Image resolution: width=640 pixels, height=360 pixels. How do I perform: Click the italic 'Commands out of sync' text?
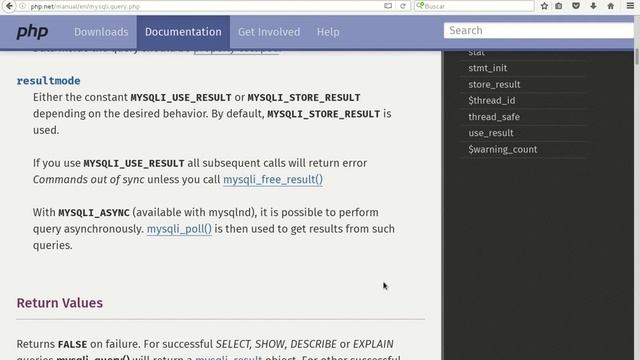[89, 180]
